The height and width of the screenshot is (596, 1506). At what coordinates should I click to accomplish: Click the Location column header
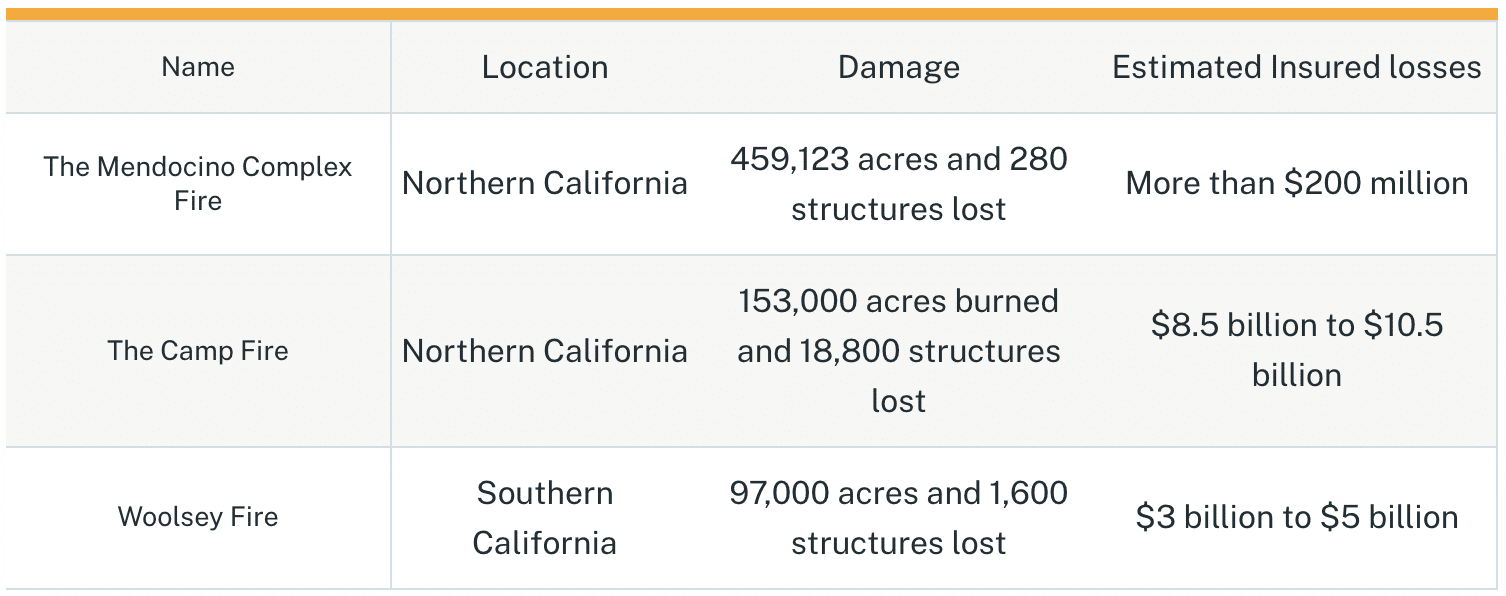tap(545, 67)
